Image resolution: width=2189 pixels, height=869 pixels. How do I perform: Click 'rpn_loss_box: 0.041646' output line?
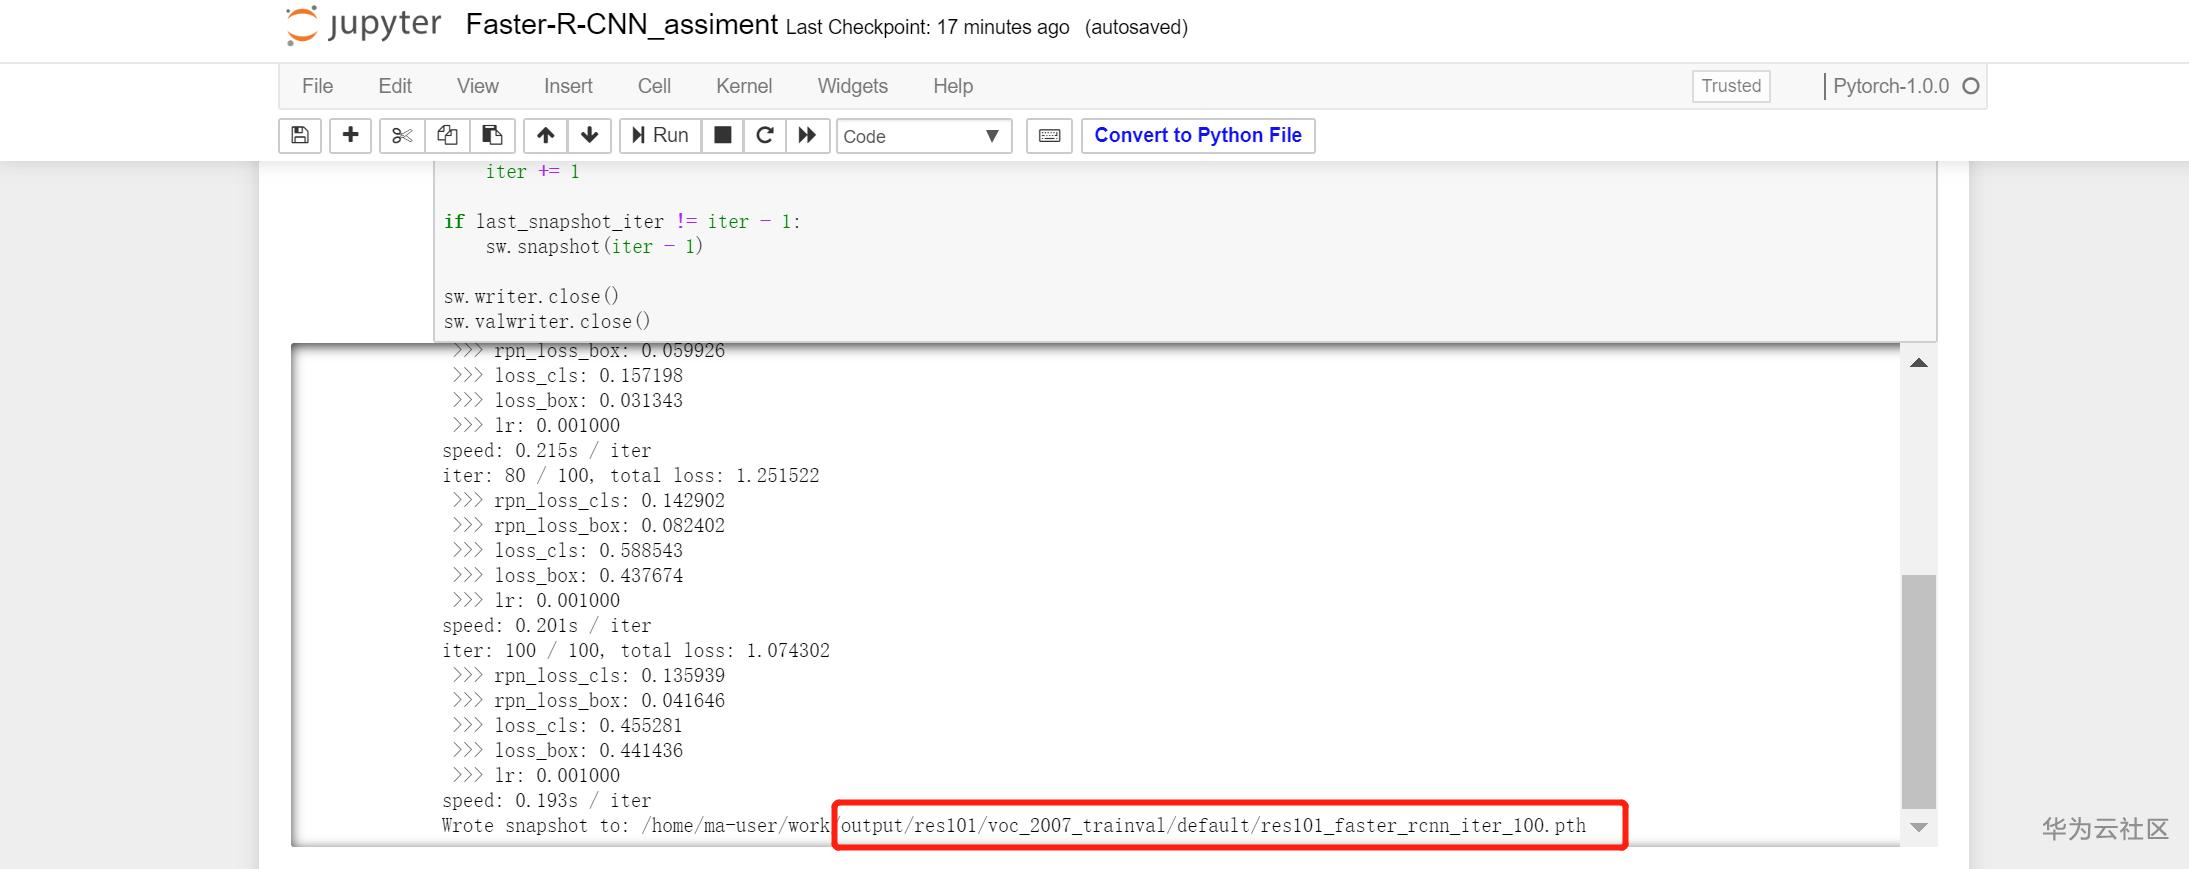[x=588, y=701]
